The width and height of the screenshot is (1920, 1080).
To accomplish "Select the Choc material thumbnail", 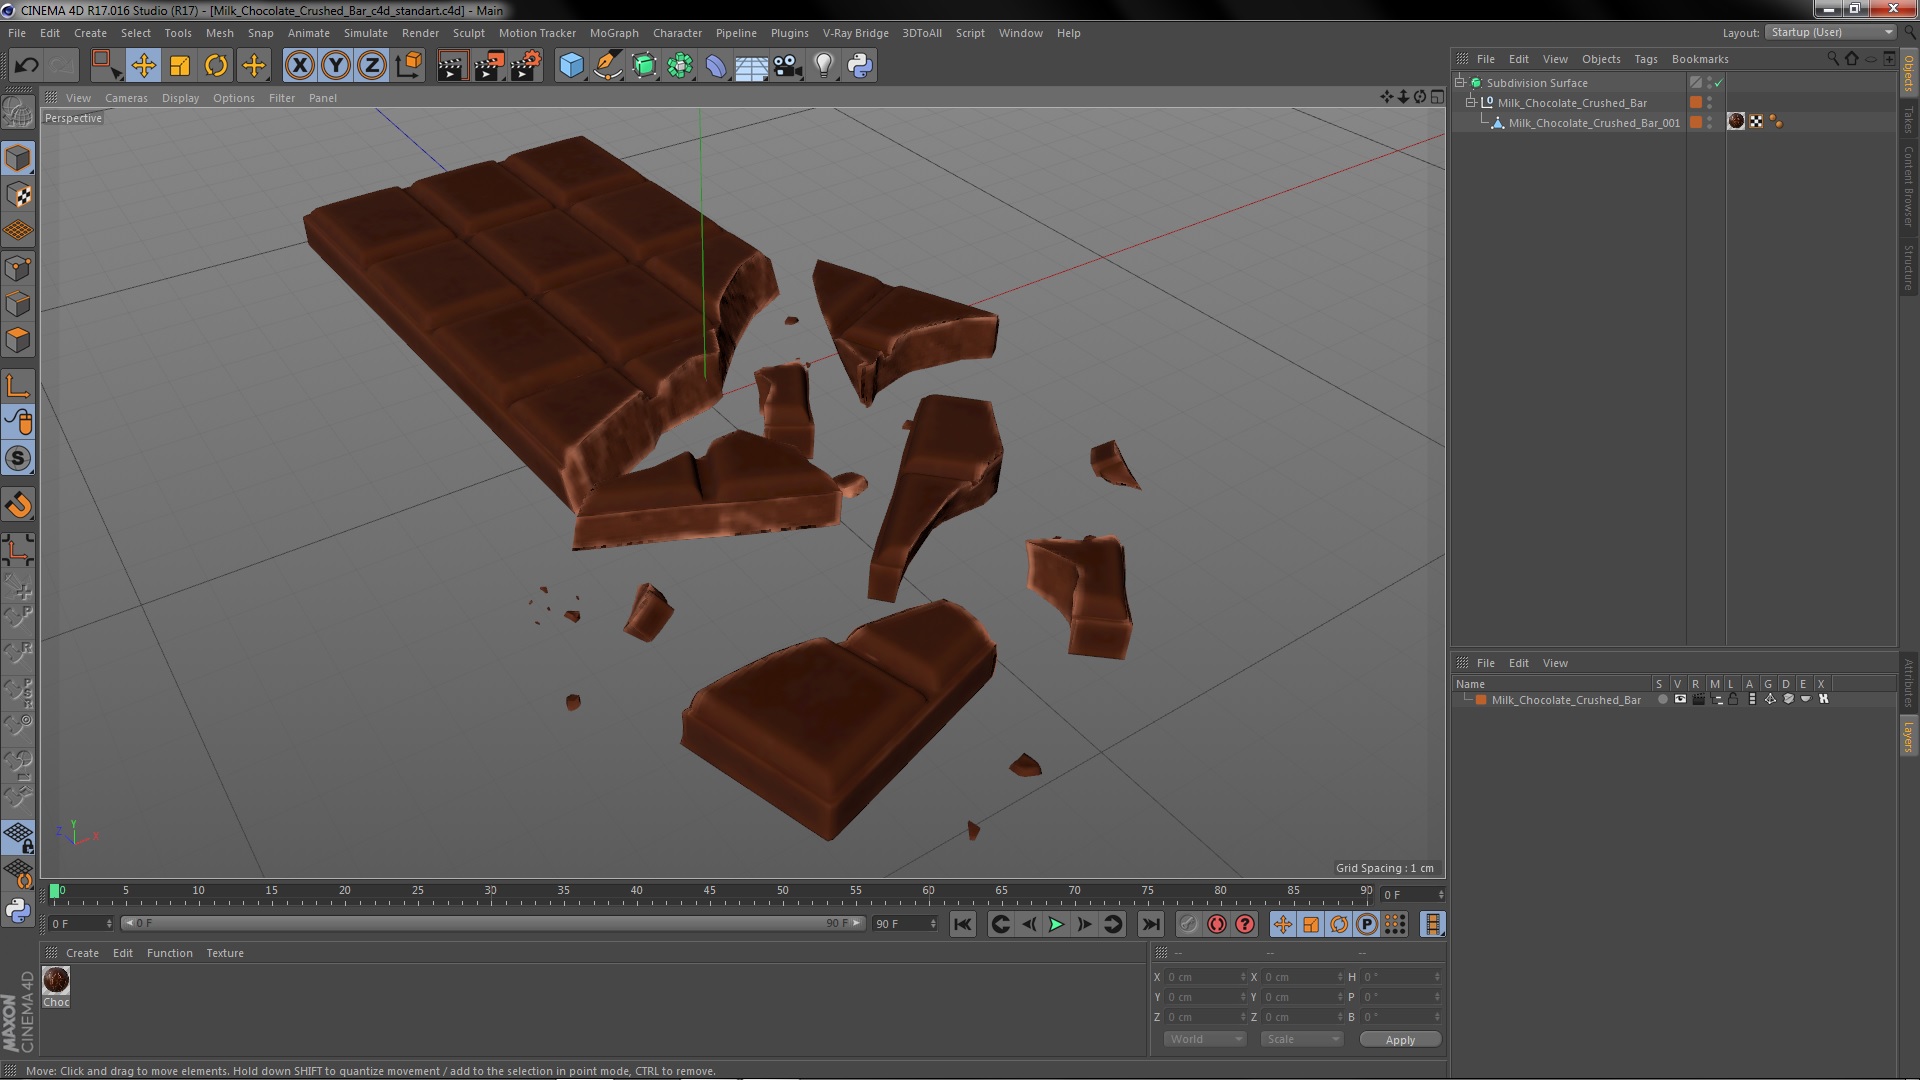I will 56,980.
